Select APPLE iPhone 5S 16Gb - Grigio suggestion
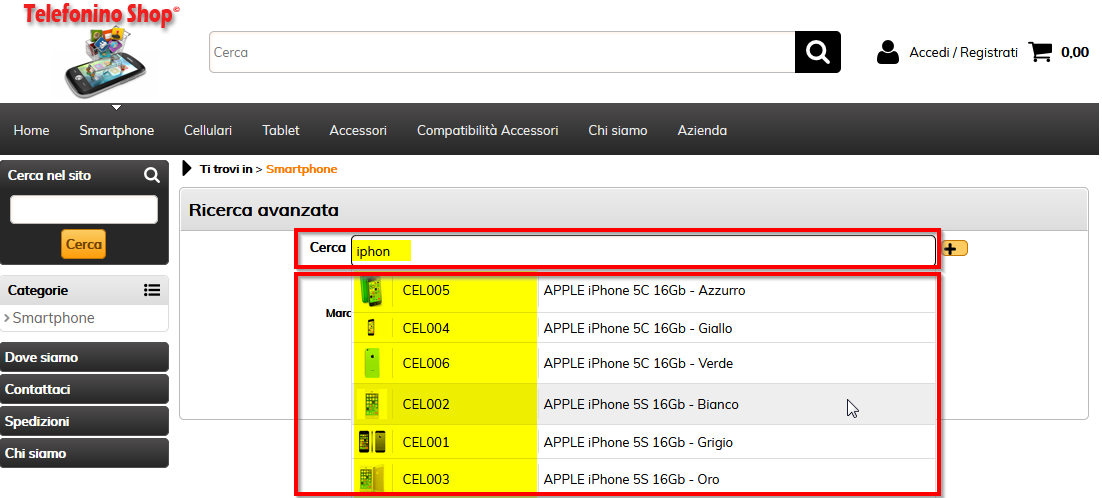The height and width of the screenshot is (498, 1102). pos(638,442)
